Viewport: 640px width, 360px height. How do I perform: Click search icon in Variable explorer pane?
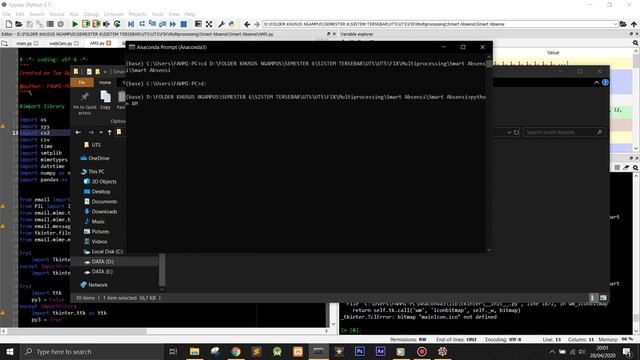(635, 42)
